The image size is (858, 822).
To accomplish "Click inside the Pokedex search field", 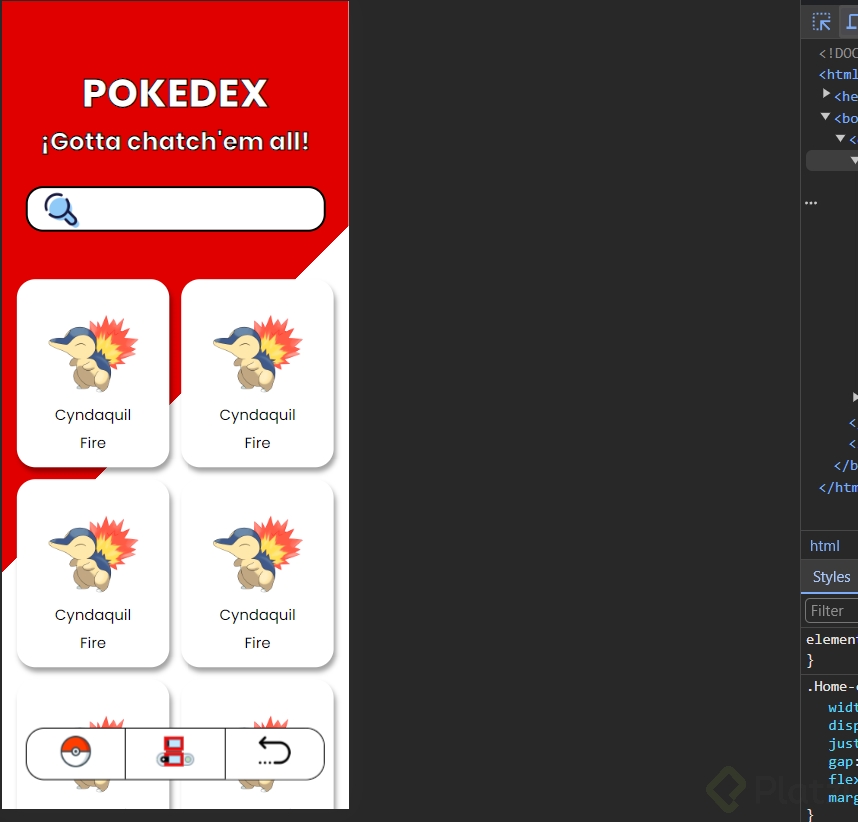I will click(176, 209).
